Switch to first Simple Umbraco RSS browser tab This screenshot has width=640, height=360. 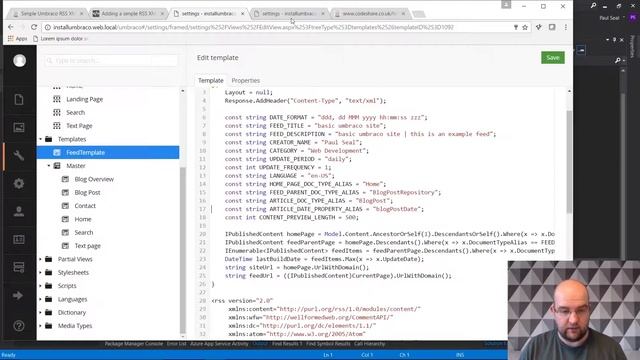(47, 13)
